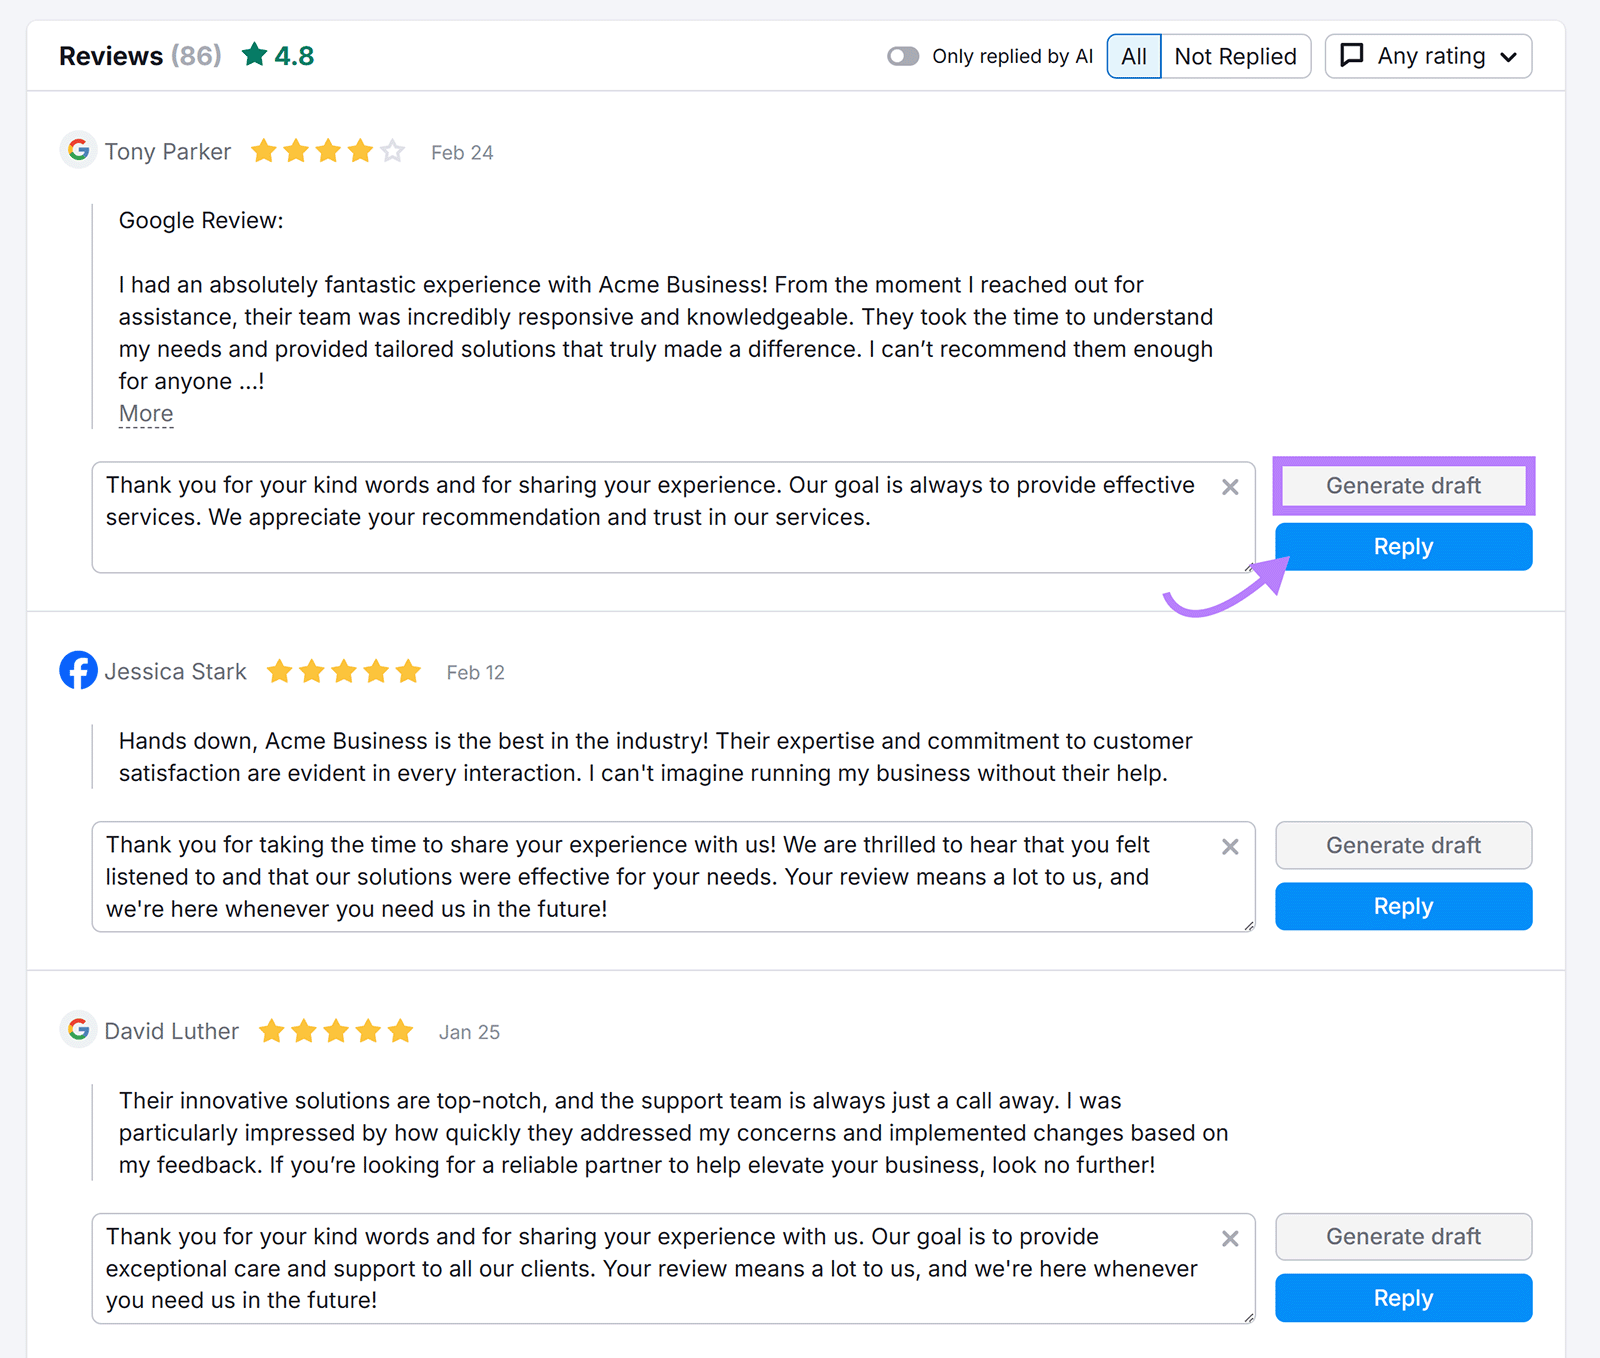This screenshot has height=1358, width=1600.
Task: Click the Facebook icon next to Jessica Stark
Action: pos(78,671)
